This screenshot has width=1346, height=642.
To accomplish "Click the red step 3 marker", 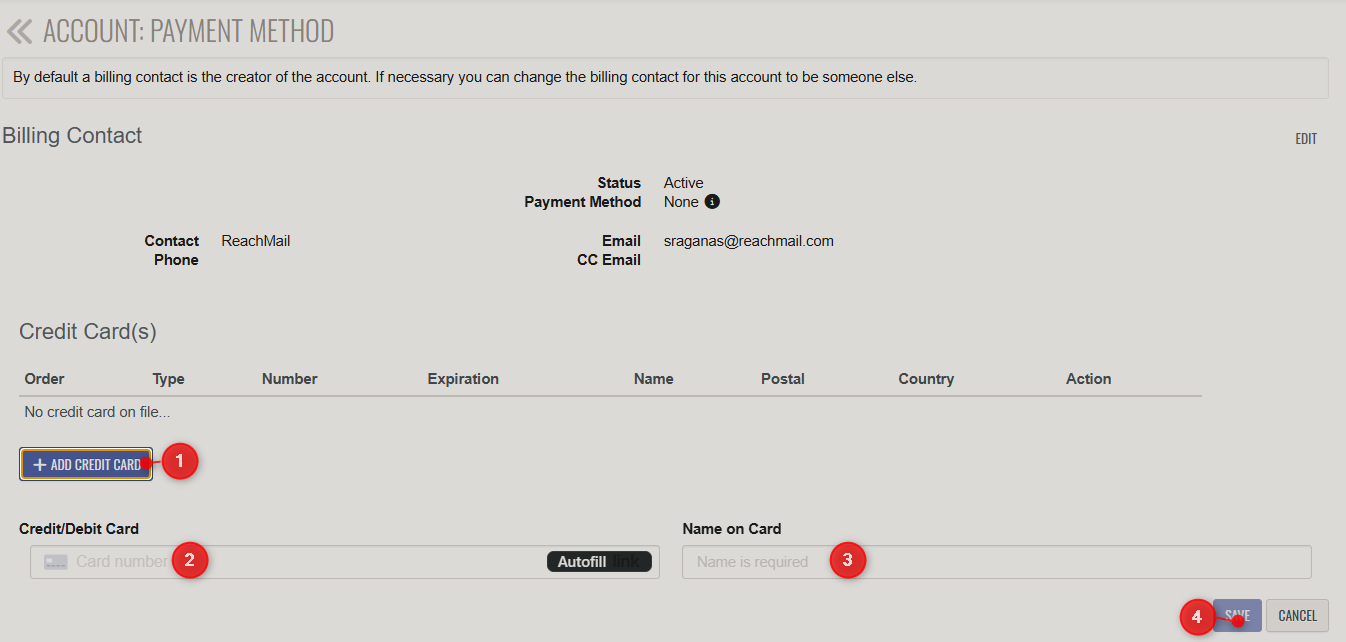I will point(847,560).
